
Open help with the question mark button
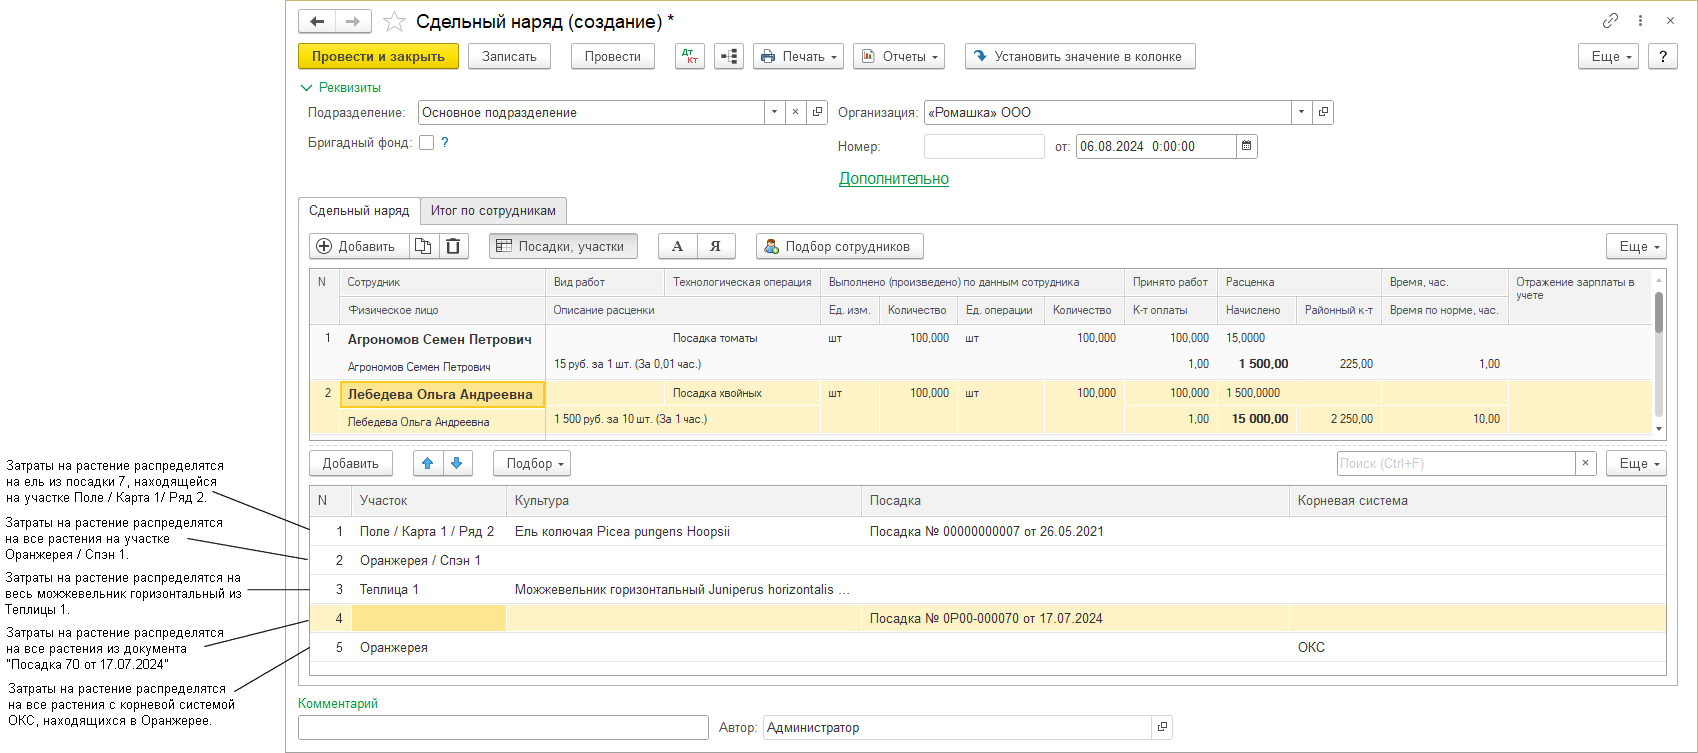pos(1663,56)
